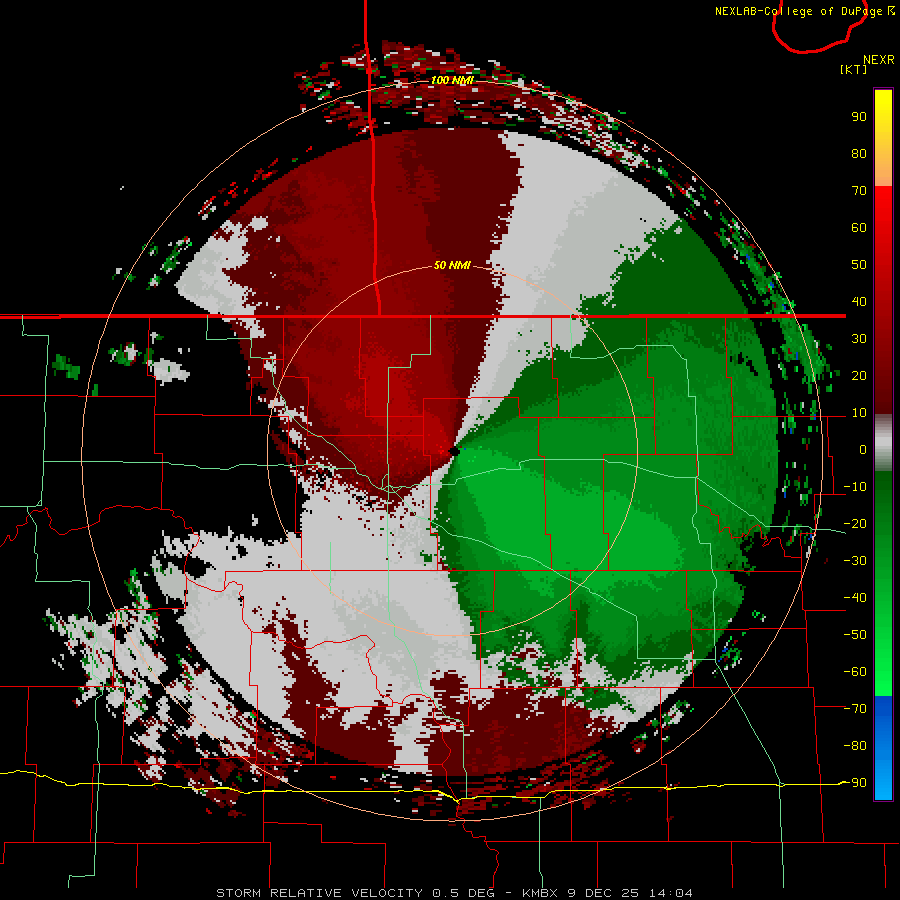Click the -80 value on velocity scale

(855, 746)
